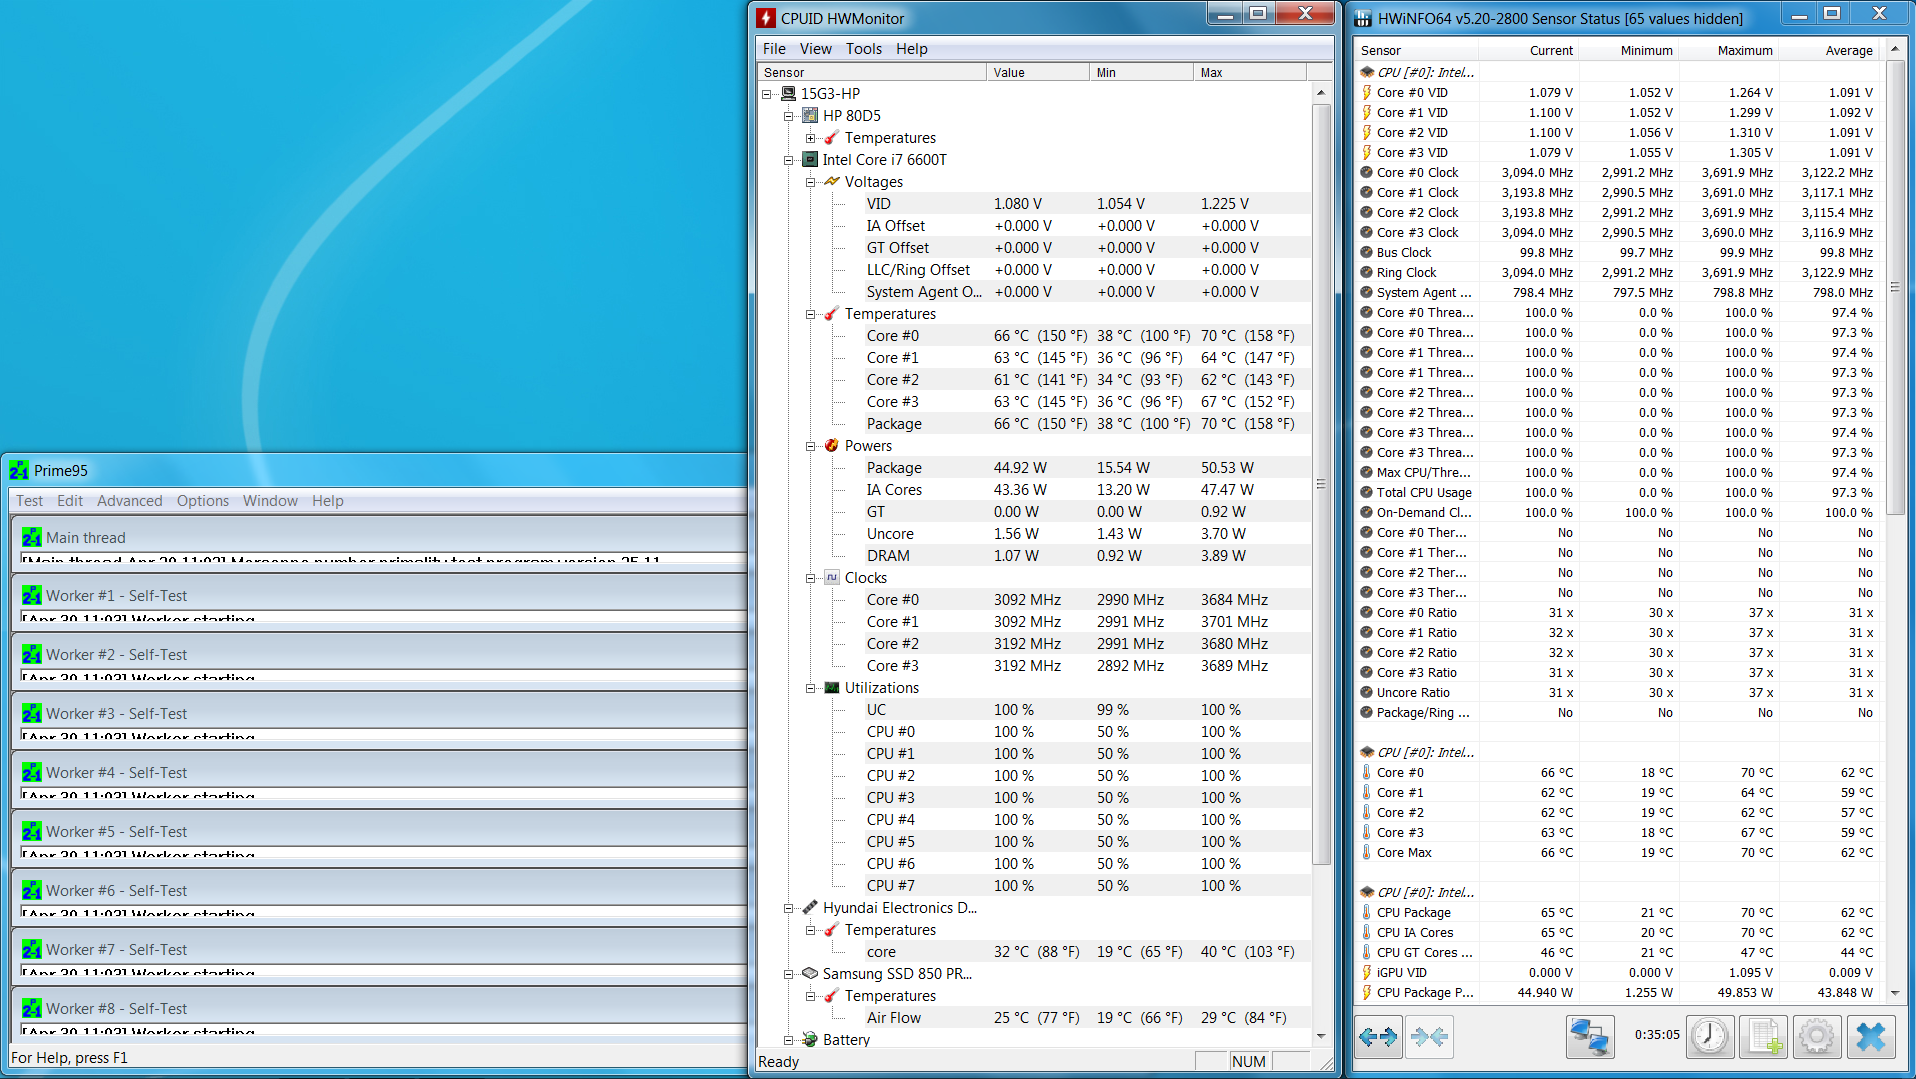The height and width of the screenshot is (1079, 1916).
Task: Start logging with the spreadsheet plus button
Action: [1764, 1037]
